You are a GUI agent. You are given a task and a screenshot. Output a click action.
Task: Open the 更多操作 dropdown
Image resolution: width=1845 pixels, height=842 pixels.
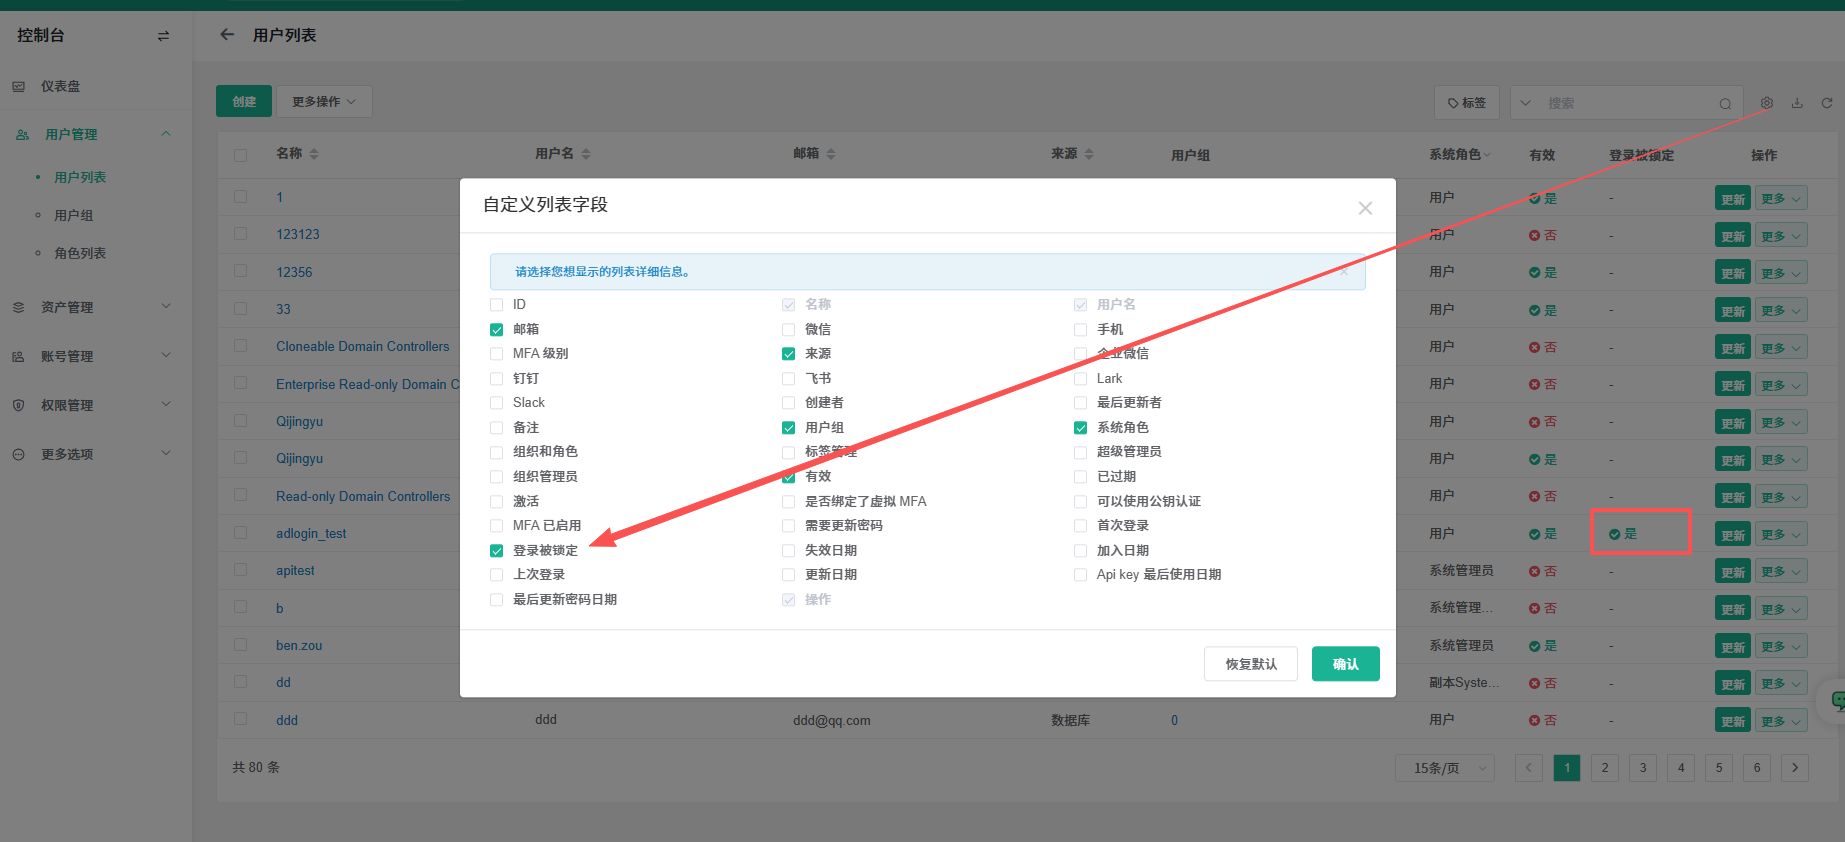tap(324, 102)
